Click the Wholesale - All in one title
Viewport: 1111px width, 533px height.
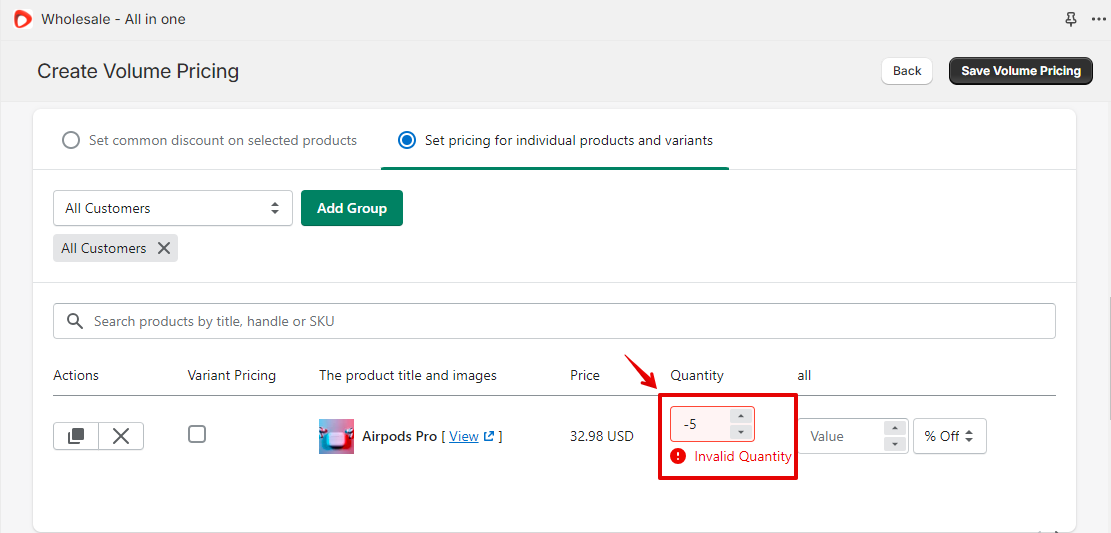pyautogui.click(x=113, y=19)
